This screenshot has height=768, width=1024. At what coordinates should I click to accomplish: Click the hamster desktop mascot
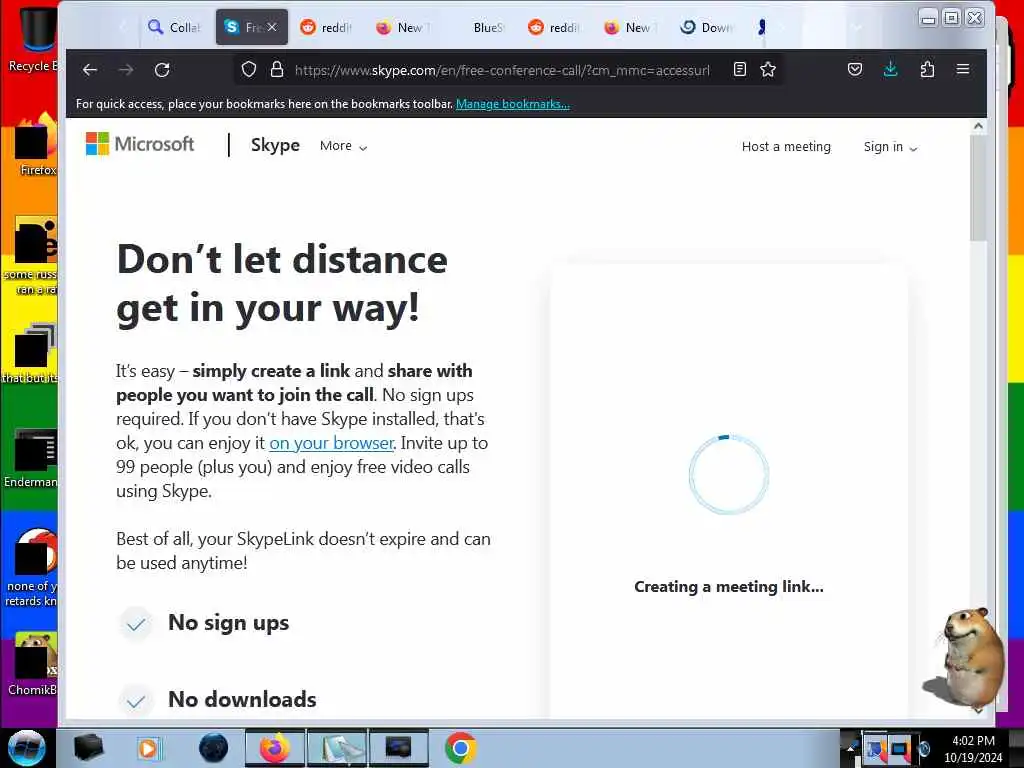click(965, 660)
